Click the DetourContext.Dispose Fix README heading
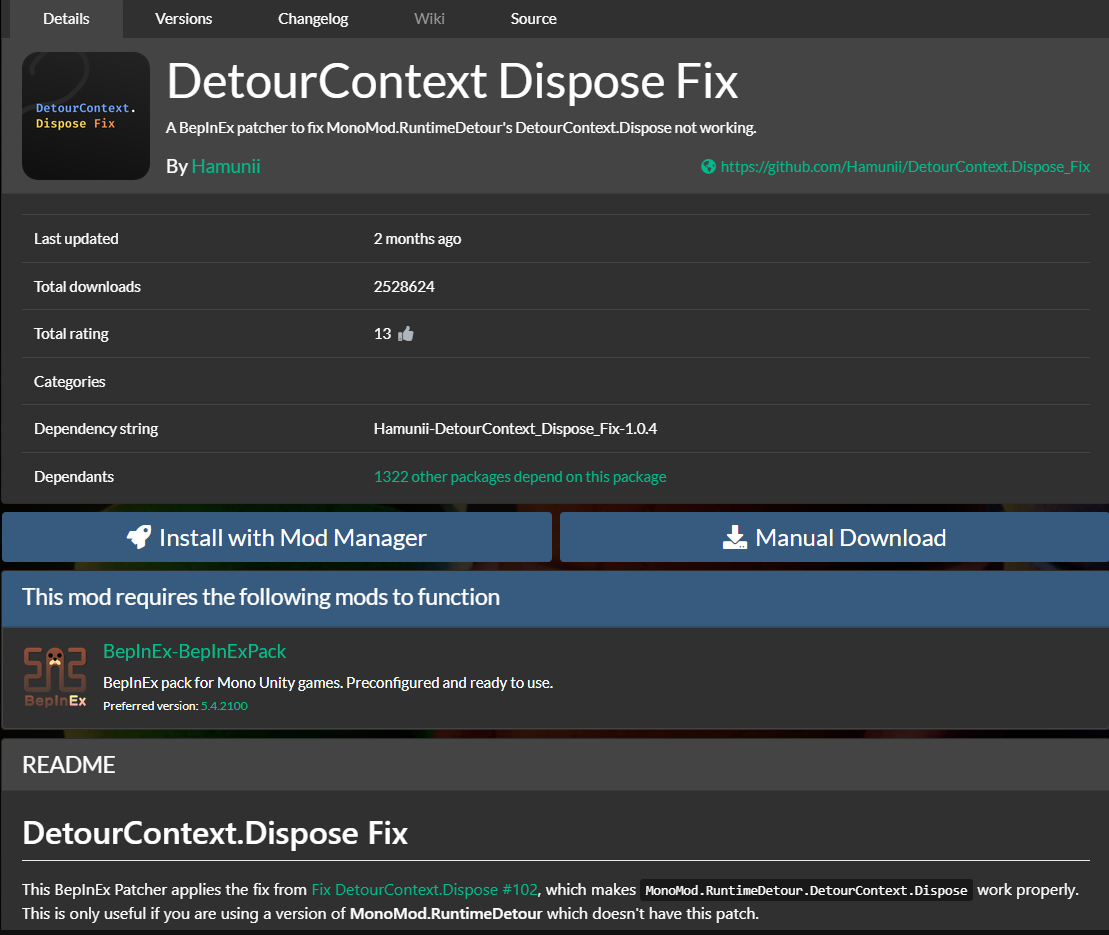Viewport: 1109px width, 935px height. (x=215, y=833)
